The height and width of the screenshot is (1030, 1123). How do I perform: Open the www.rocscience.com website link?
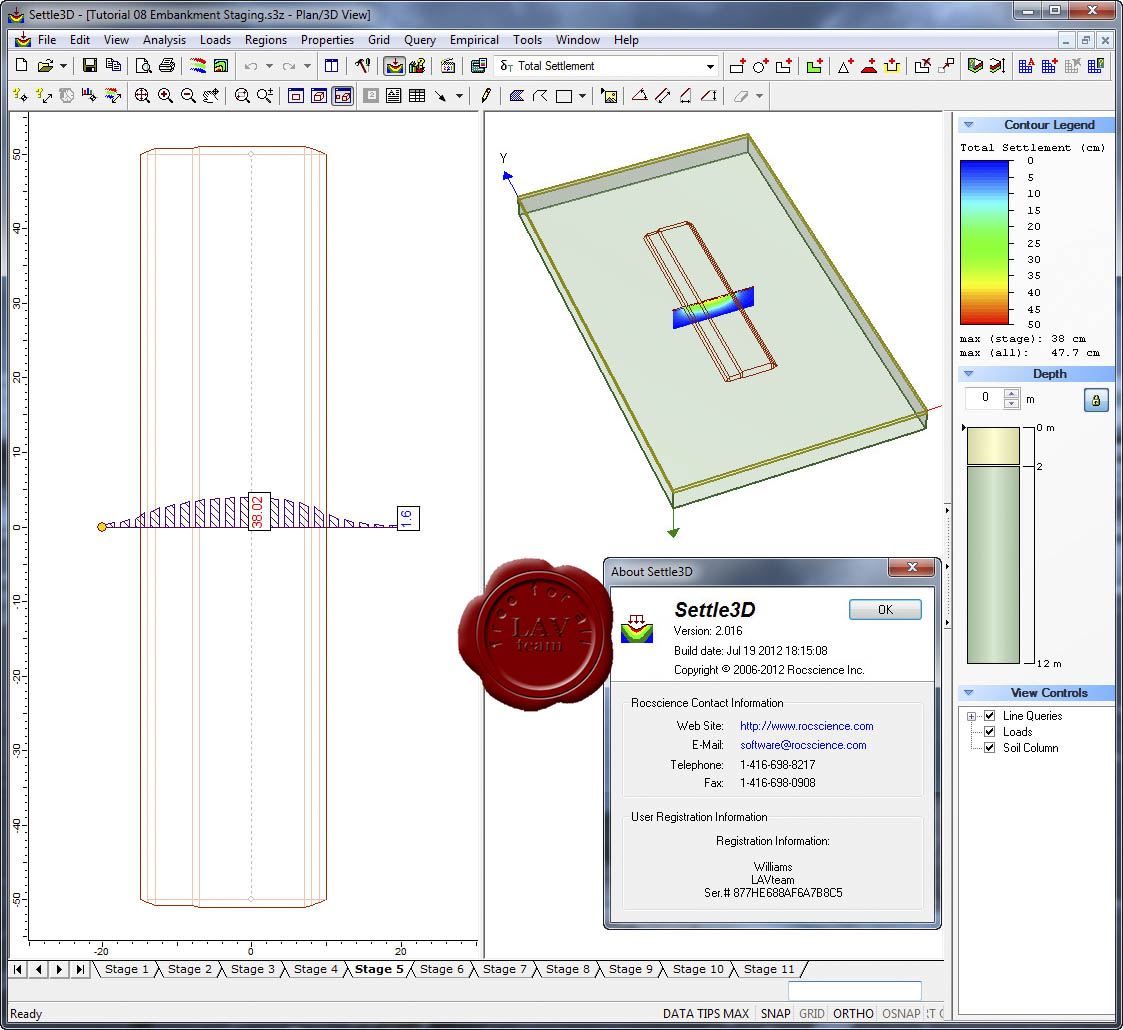[806, 726]
